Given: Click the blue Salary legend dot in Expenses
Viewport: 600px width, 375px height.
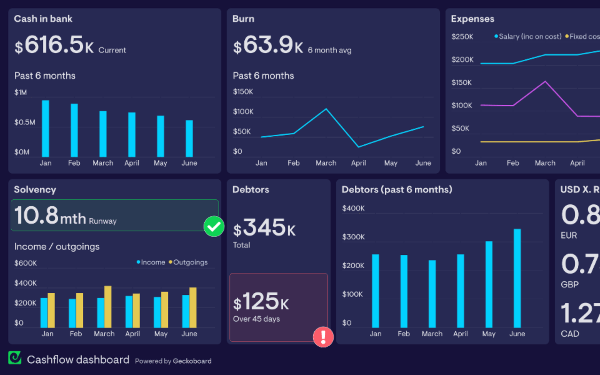Looking at the screenshot, I should point(496,36).
